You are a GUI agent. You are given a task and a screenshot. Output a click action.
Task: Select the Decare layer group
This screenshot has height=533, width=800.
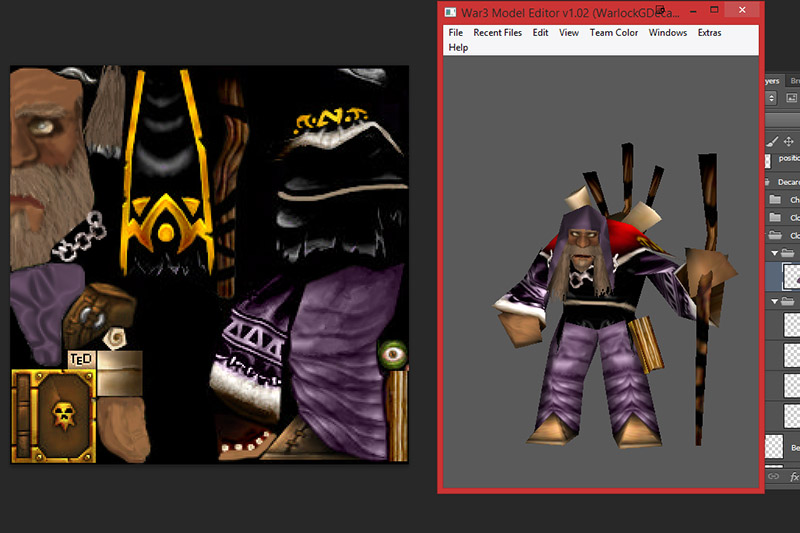783,182
